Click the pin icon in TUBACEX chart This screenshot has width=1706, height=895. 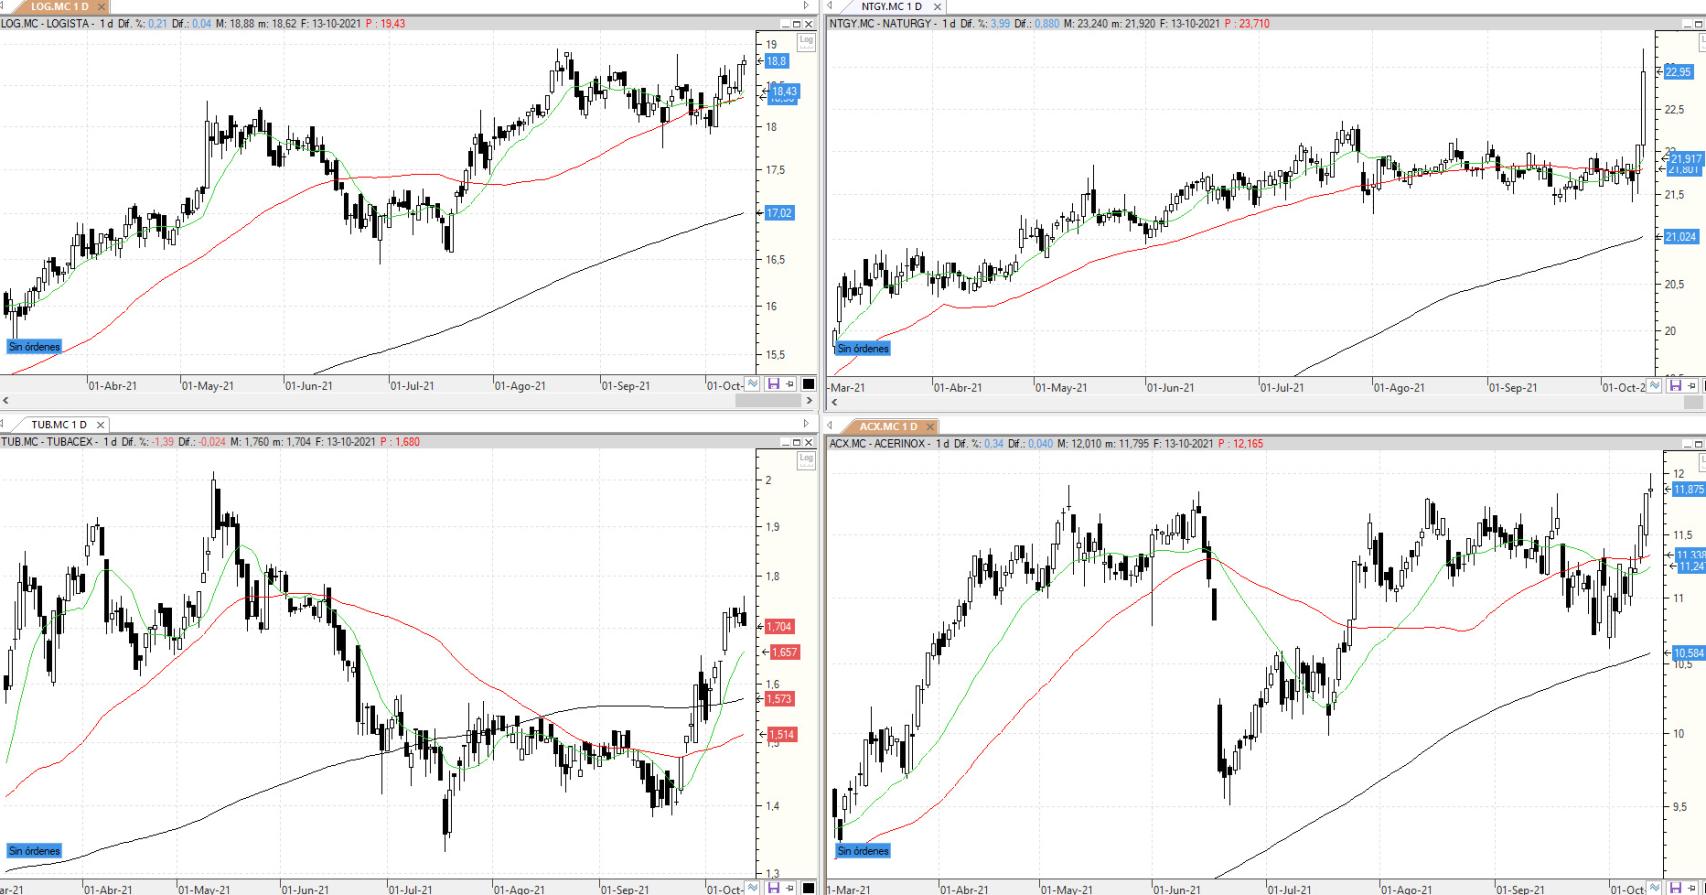(x=790, y=887)
